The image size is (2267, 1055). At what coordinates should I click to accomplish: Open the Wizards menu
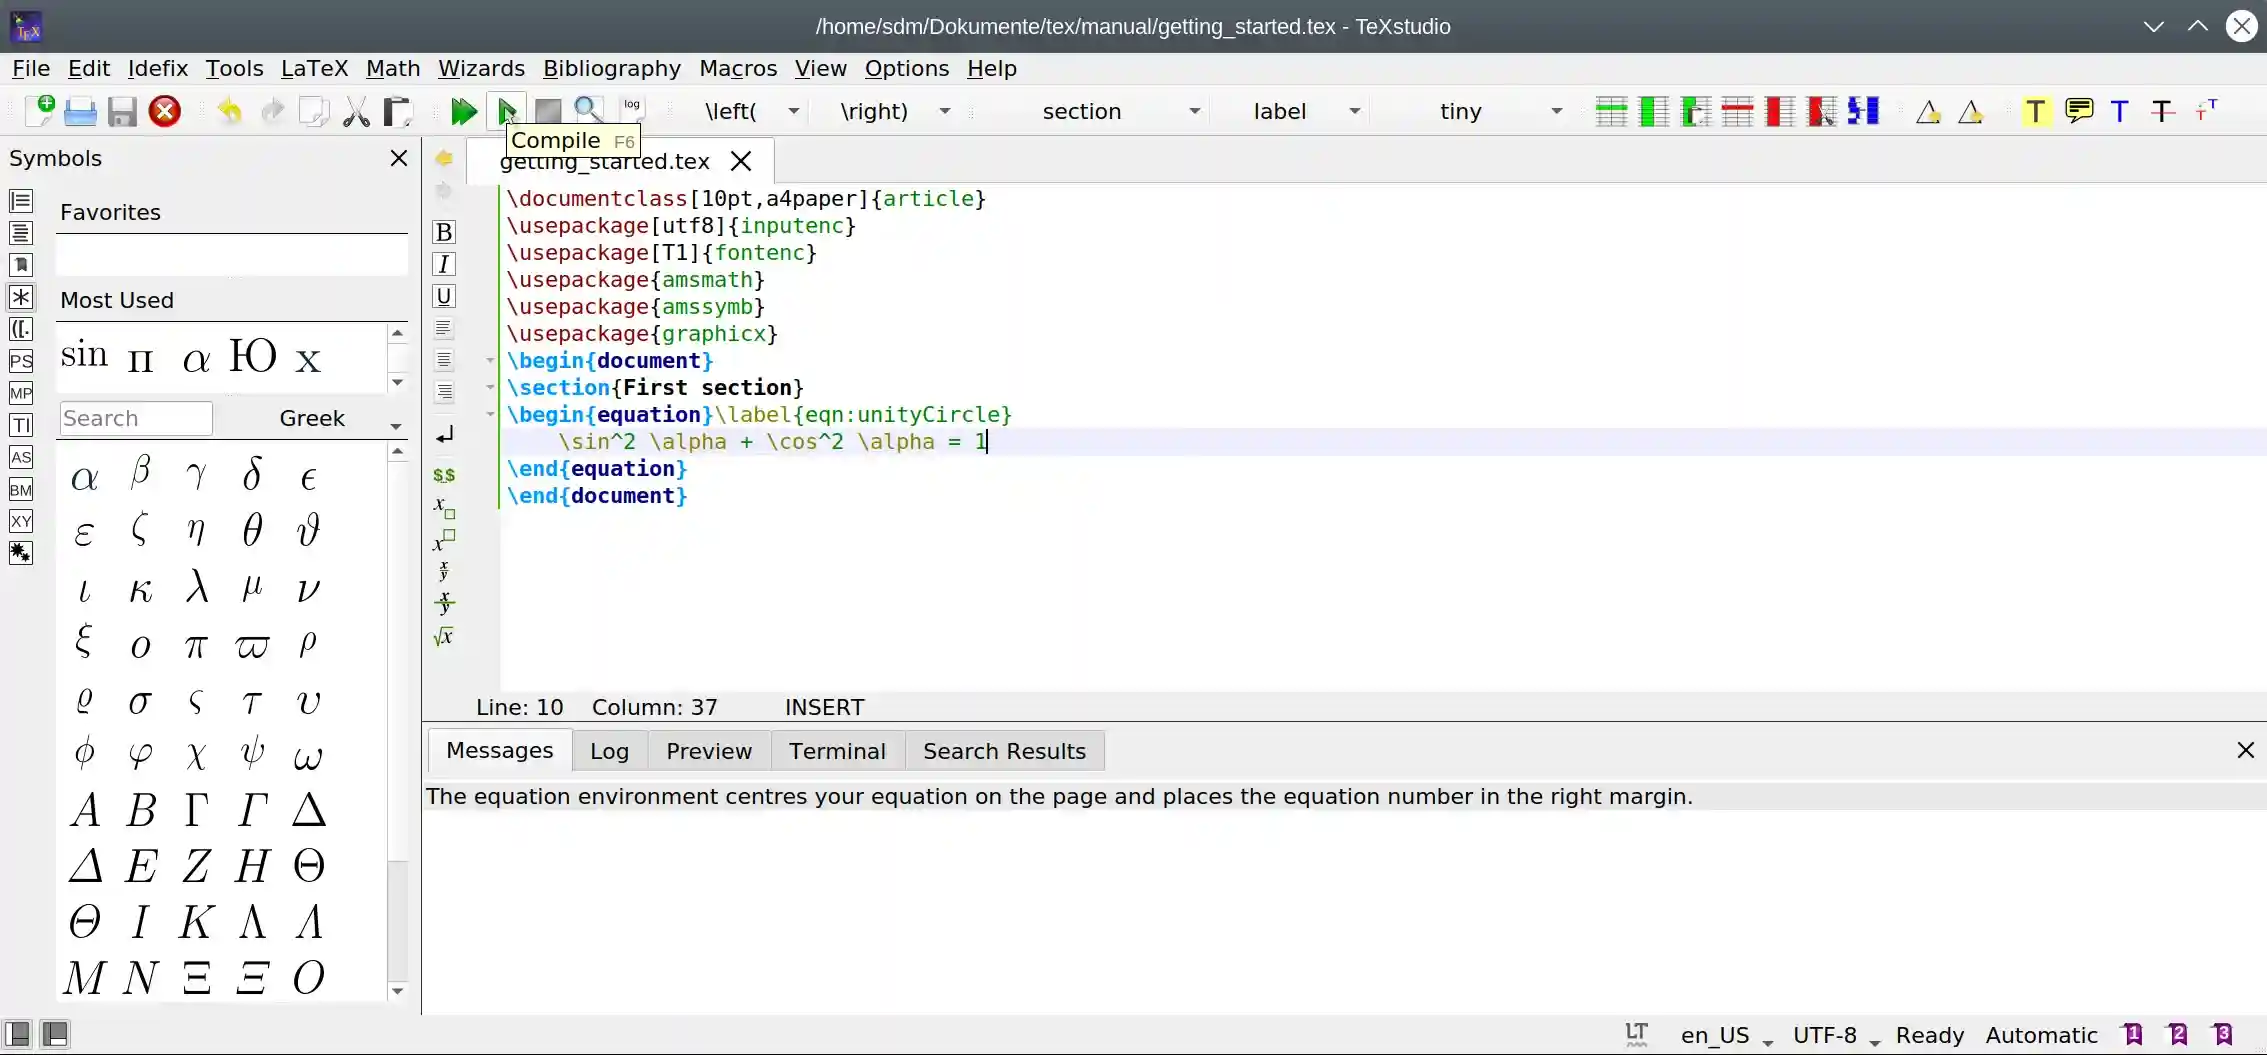point(481,68)
